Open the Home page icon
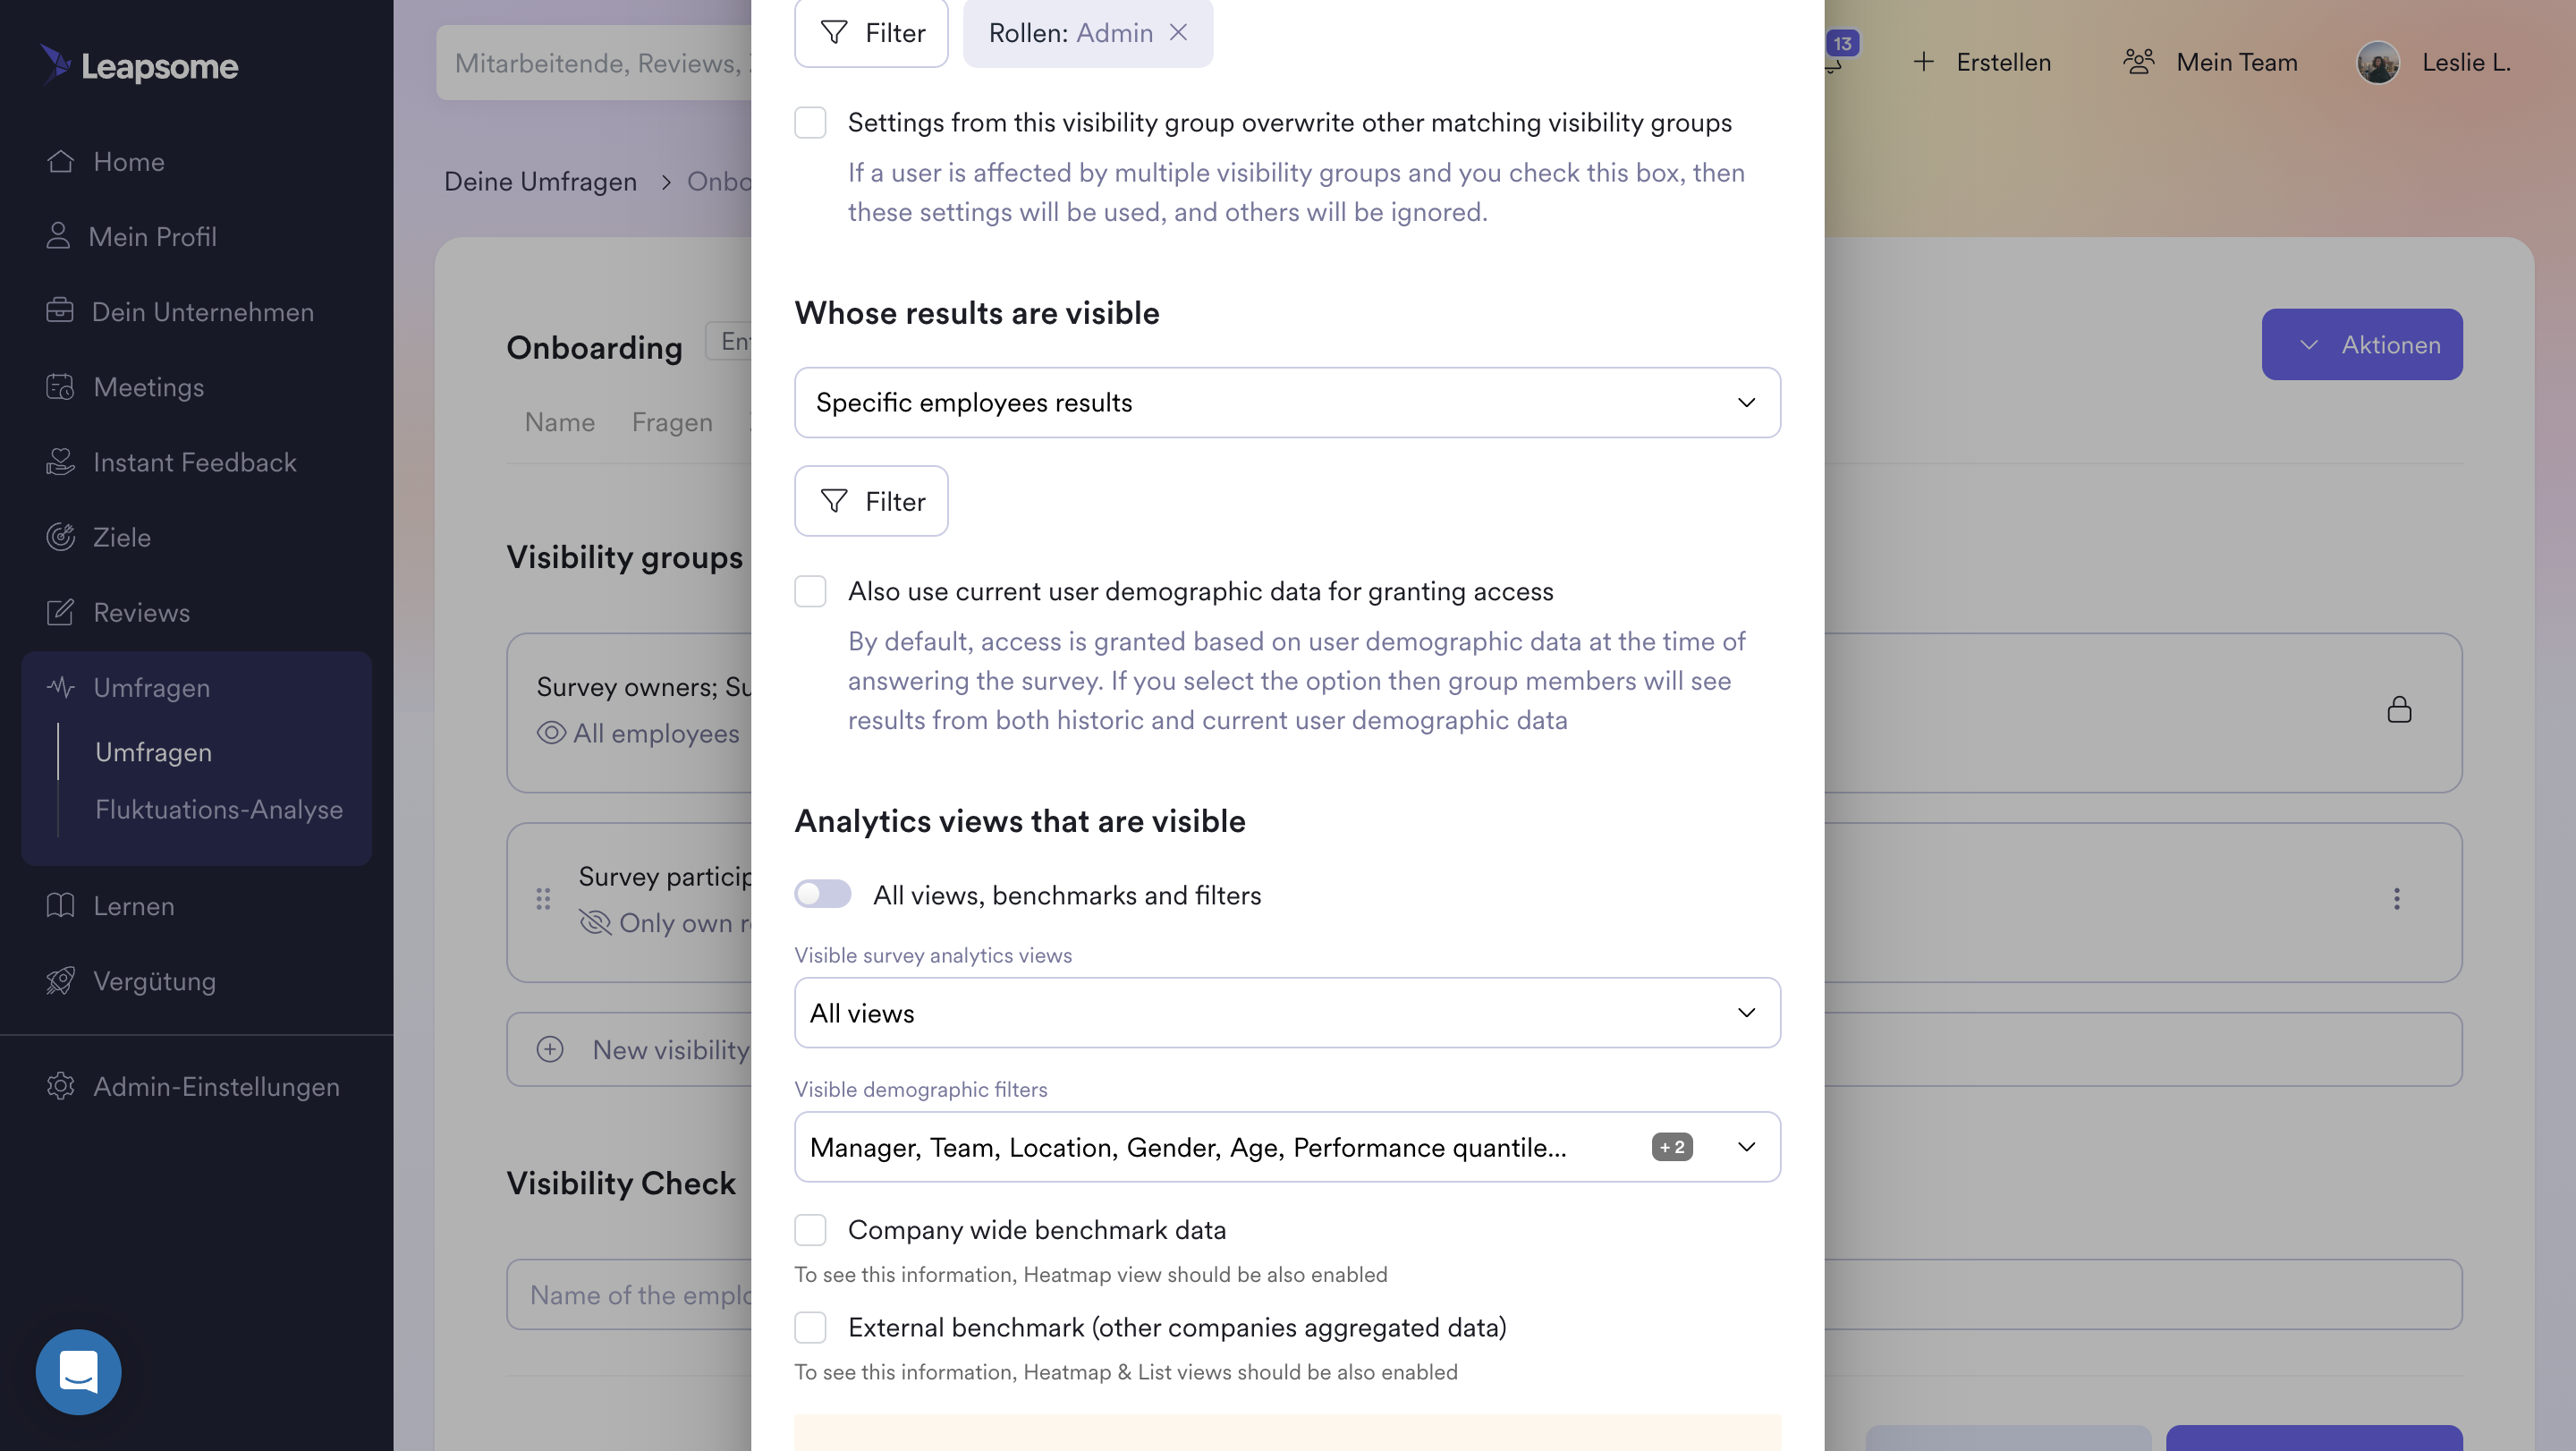 [60, 161]
